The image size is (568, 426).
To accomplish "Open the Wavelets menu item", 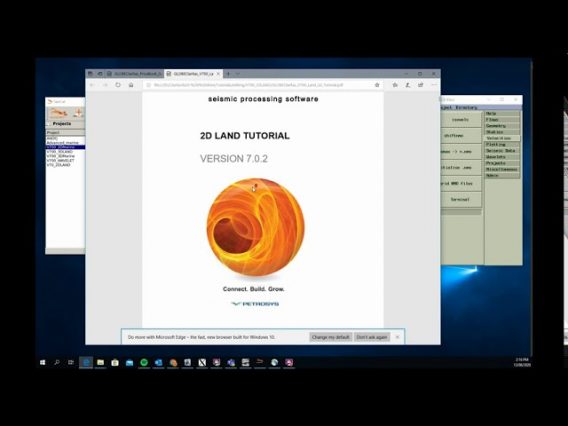I will click(x=502, y=157).
